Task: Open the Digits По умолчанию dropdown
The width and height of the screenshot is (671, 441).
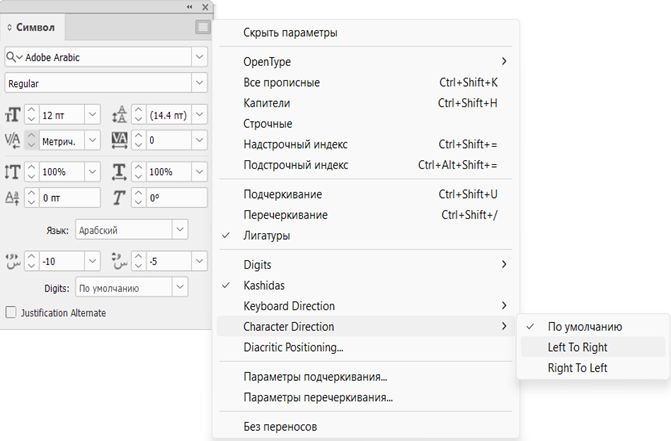Action: (x=180, y=287)
